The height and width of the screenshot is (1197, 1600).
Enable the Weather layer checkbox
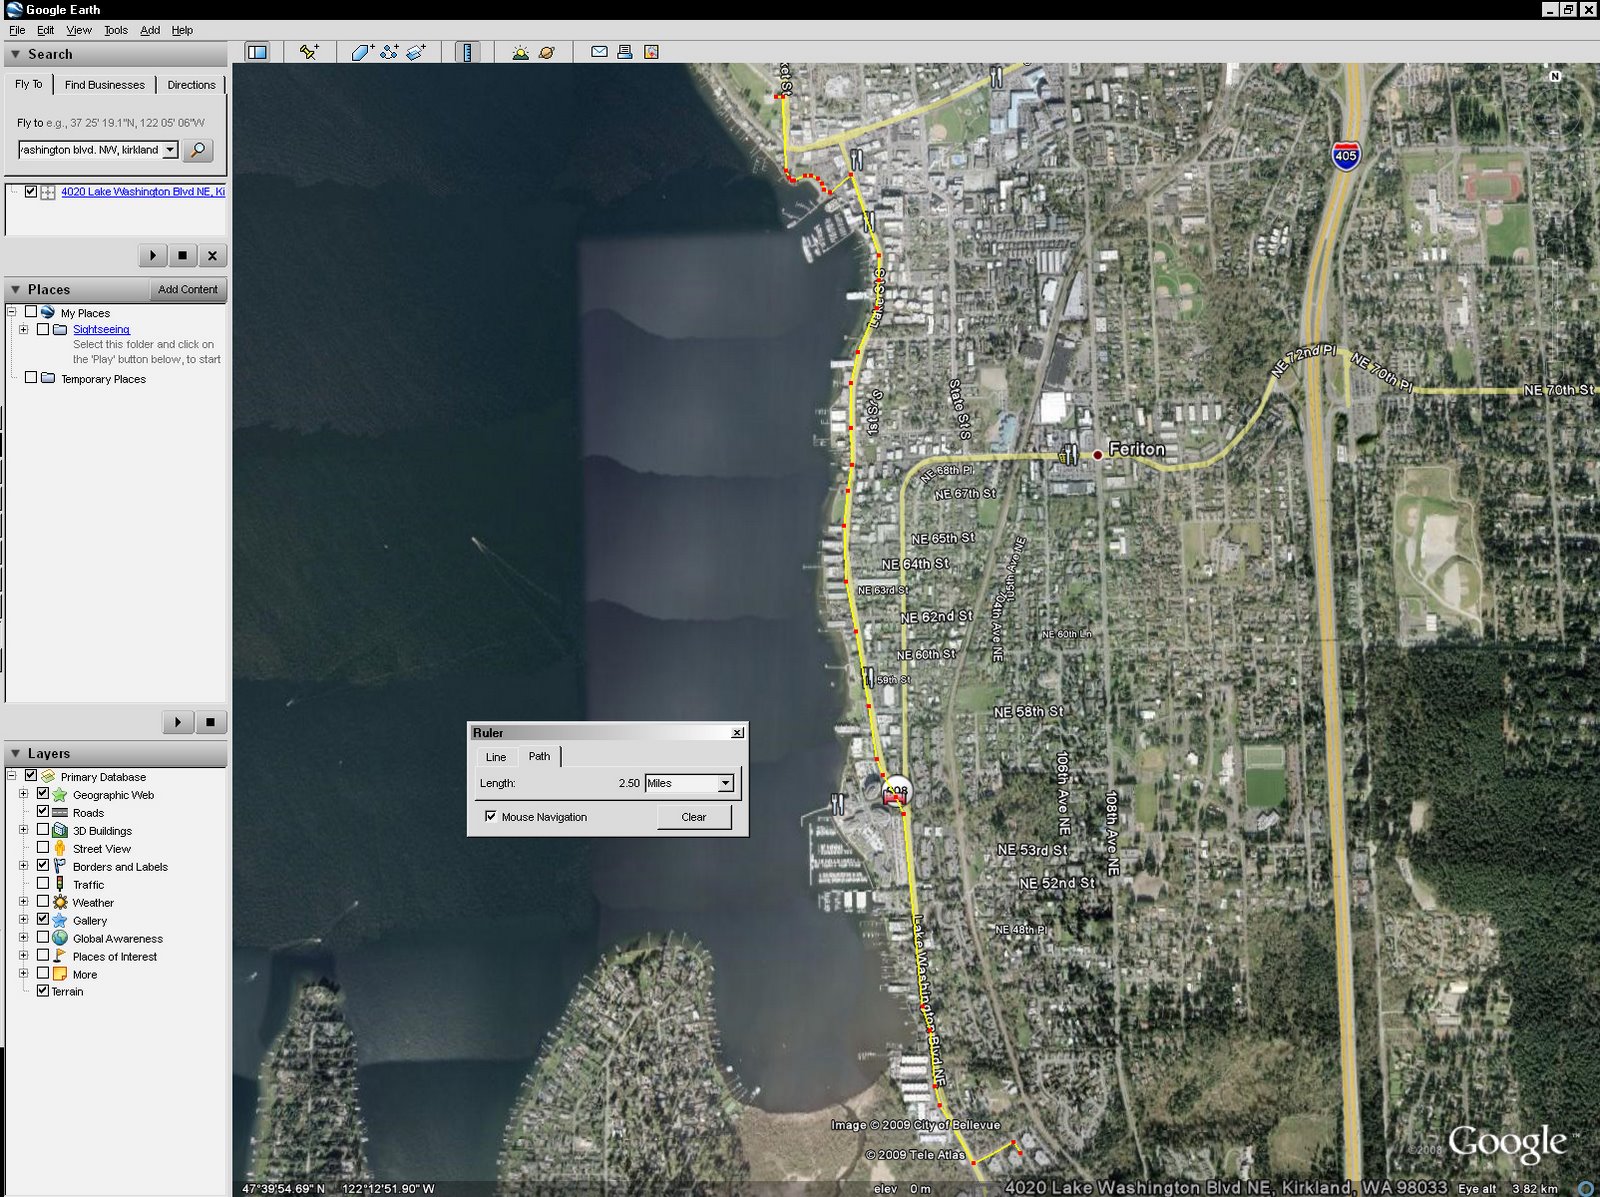click(x=43, y=902)
